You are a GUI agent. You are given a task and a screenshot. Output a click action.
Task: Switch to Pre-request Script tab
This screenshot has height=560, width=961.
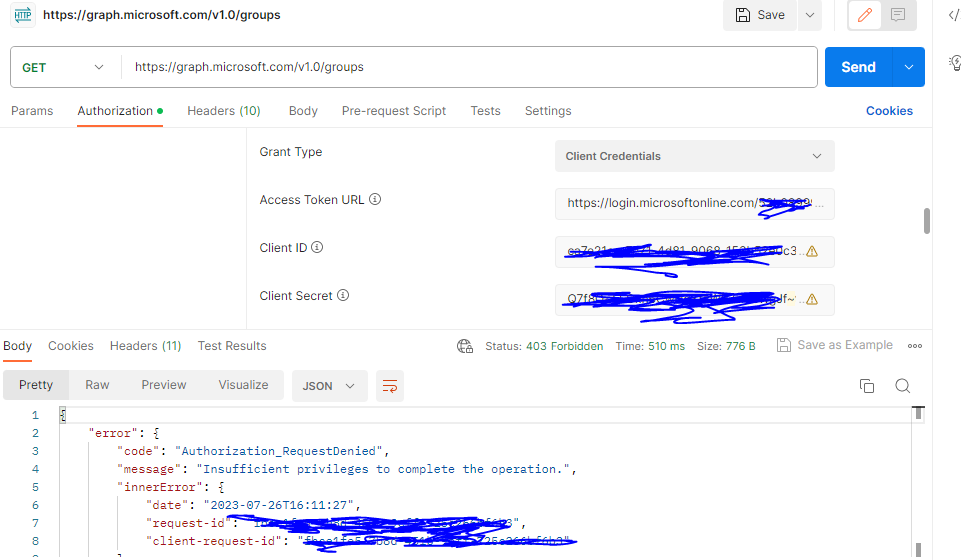click(393, 111)
